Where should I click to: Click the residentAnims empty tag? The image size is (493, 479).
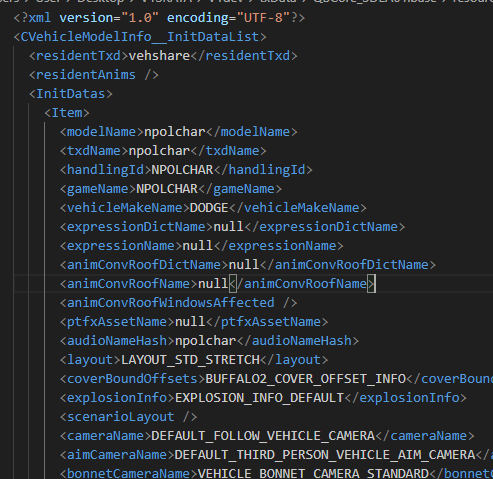(x=94, y=75)
